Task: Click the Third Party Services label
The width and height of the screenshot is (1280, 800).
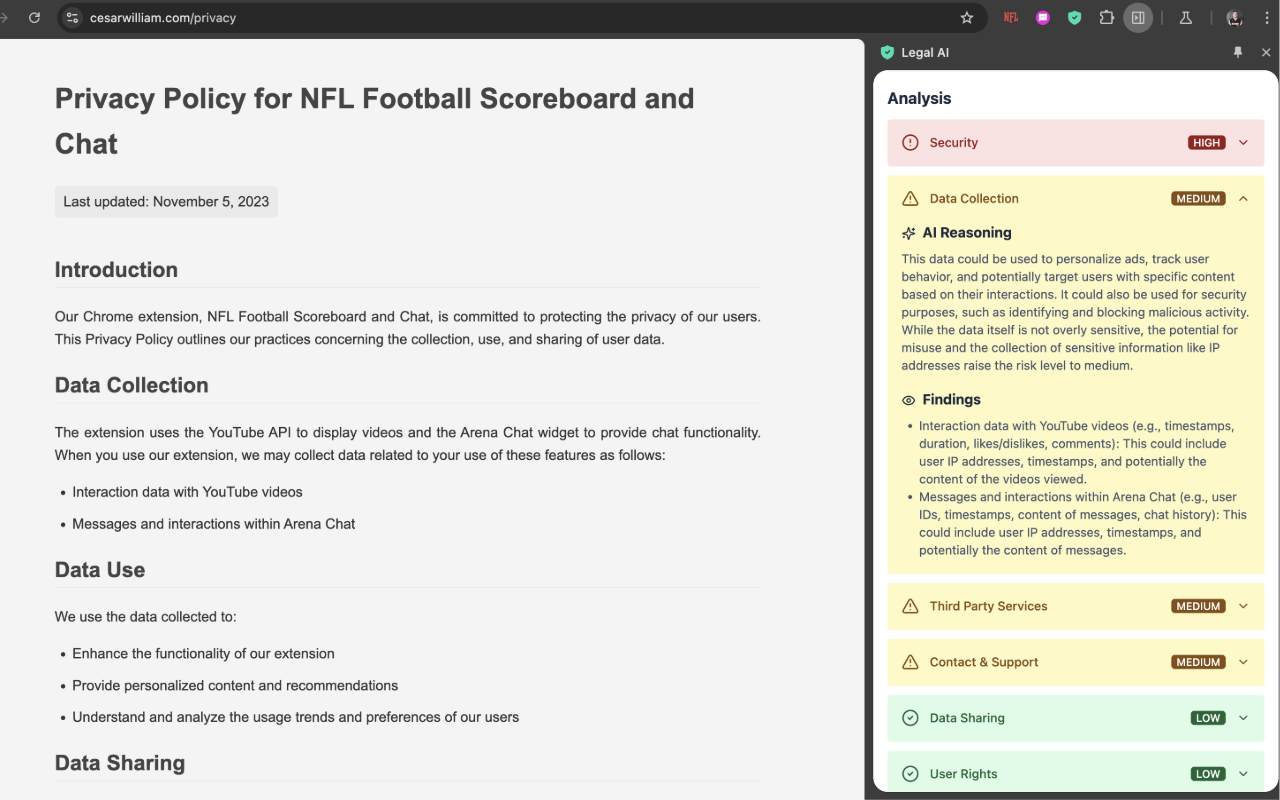Action: coord(988,606)
